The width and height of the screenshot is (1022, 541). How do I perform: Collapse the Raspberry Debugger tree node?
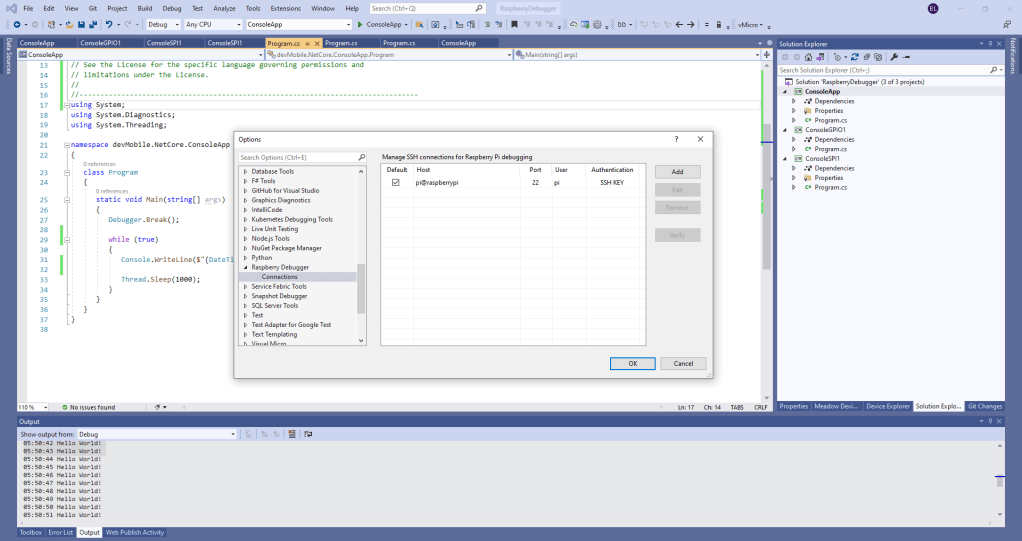click(x=244, y=267)
